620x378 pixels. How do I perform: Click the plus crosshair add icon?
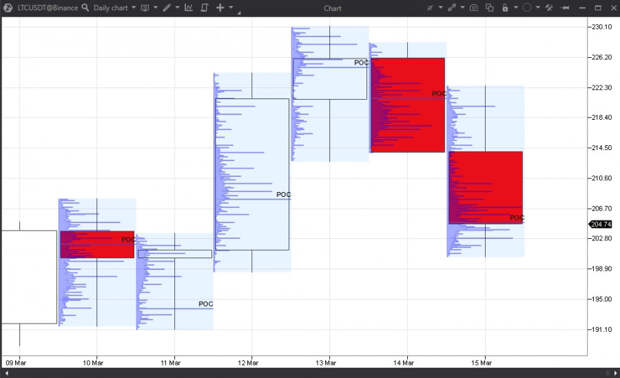click(220, 8)
